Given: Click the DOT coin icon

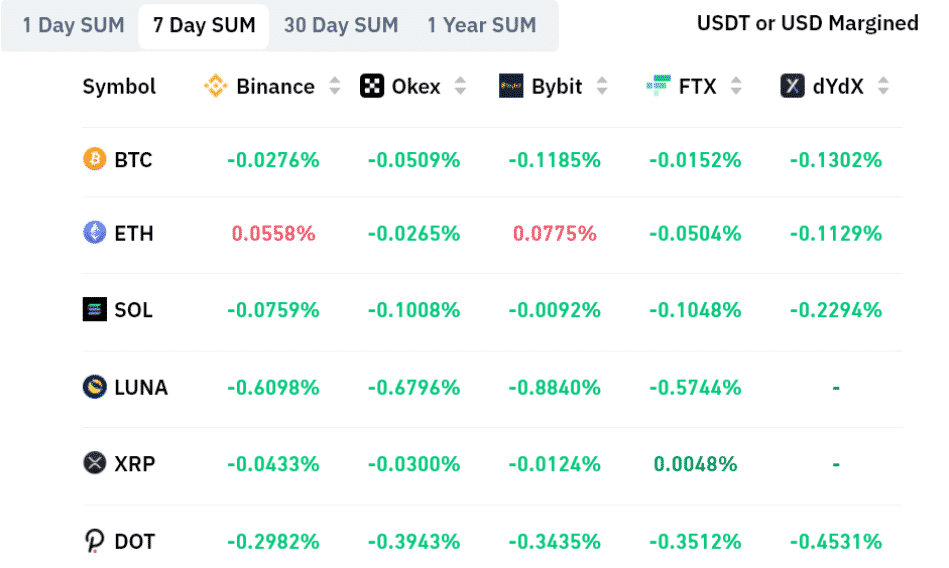Looking at the screenshot, I should [94, 541].
